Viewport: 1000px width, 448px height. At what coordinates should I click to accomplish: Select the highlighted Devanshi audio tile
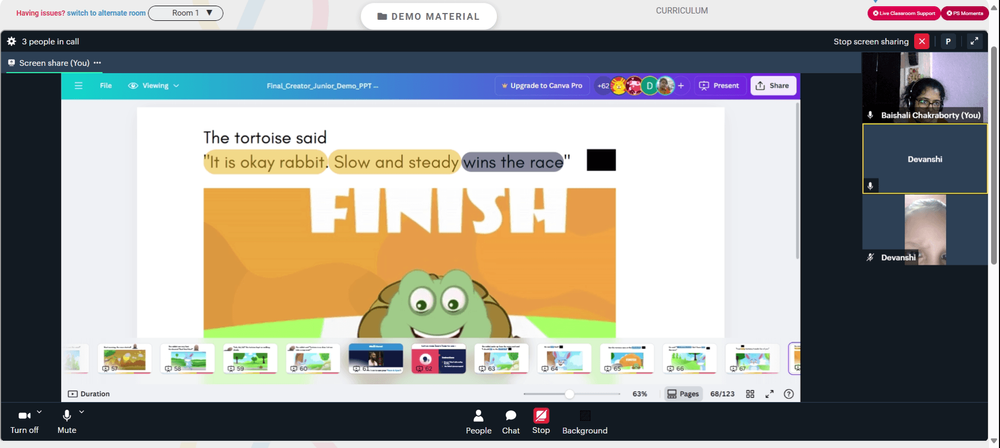tap(925, 158)
